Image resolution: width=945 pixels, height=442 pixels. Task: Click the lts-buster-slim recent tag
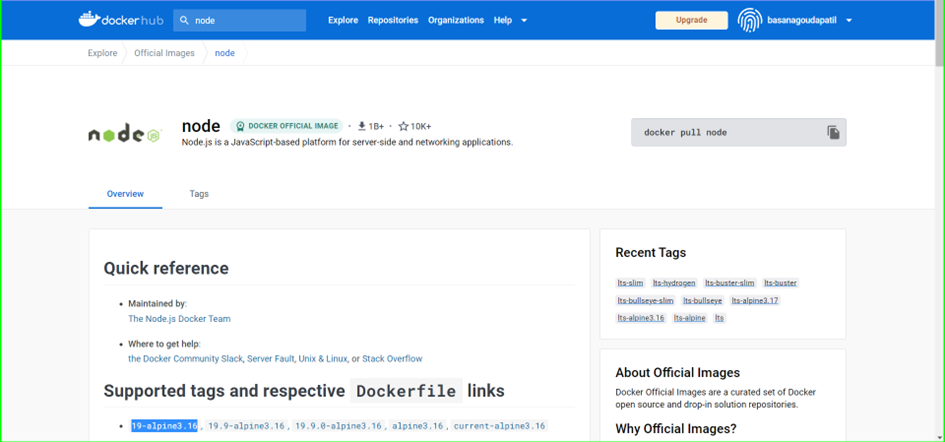tap(730, 282)
